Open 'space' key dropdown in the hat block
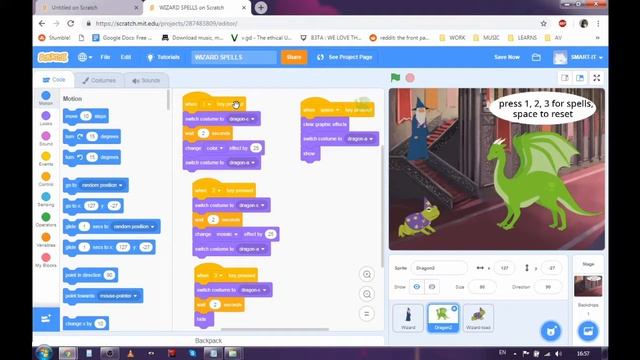This screenshot has height=360, width=640. 329,110
